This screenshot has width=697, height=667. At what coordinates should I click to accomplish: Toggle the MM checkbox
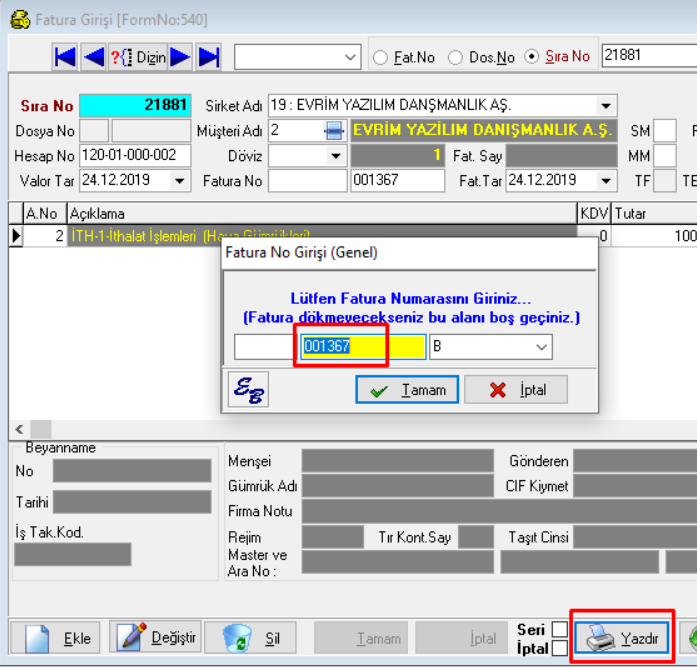665,156
